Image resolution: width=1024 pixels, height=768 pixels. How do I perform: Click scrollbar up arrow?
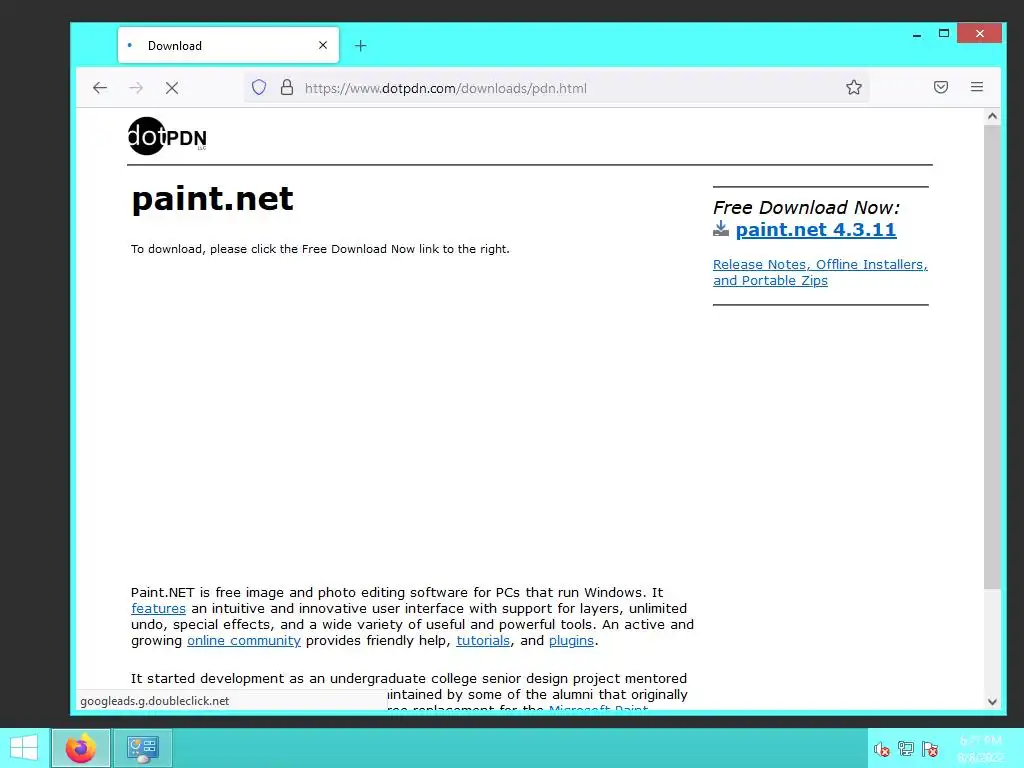(x=992, y=116)
